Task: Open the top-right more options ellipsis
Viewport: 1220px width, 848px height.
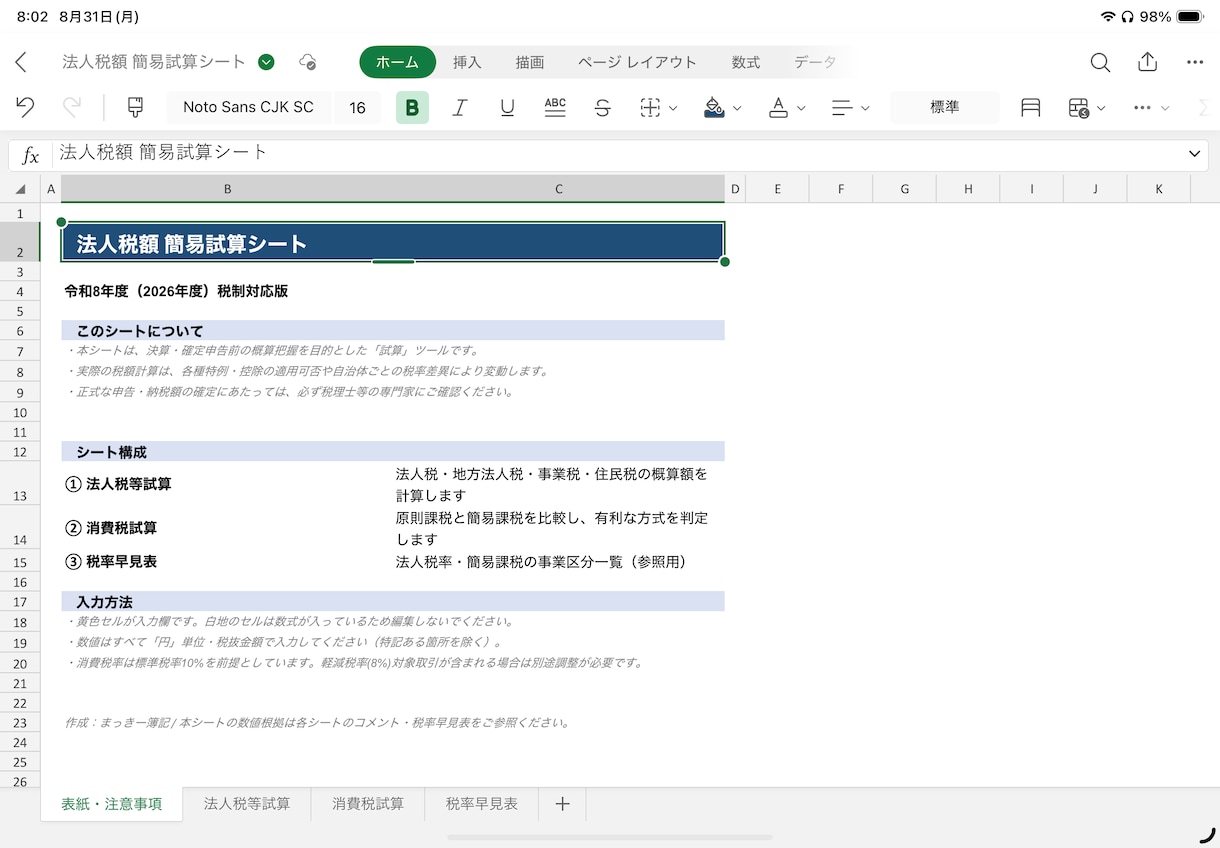Action: [x=1195, y=62]
